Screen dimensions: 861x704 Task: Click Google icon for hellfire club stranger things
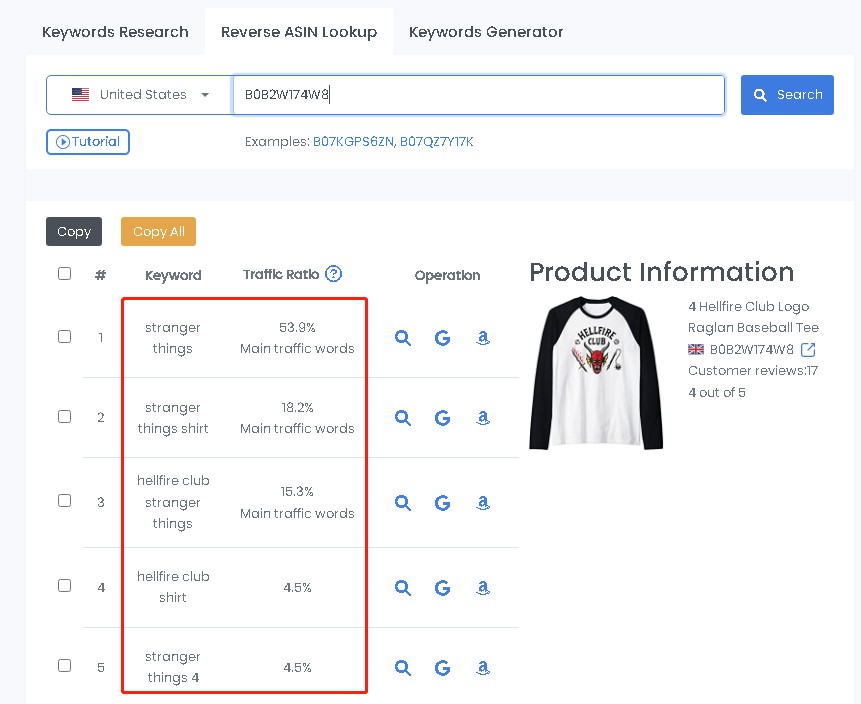(x=442, y=502)
